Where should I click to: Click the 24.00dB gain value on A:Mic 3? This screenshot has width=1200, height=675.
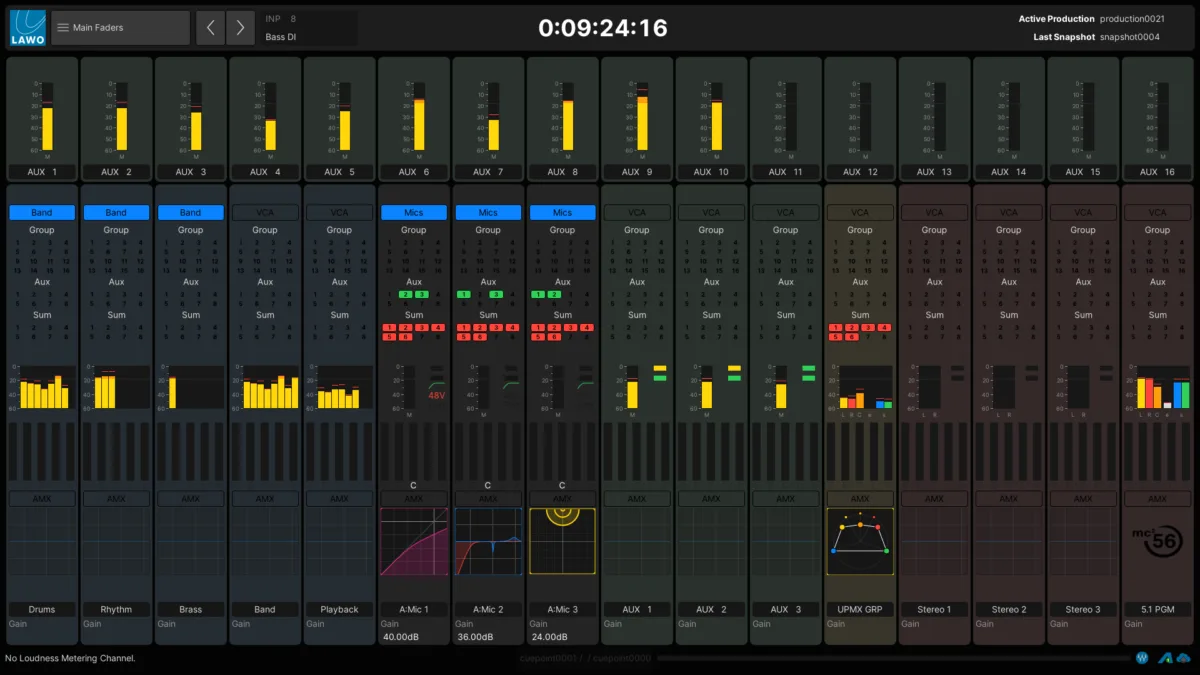pyautogui.click(x=550, y=637)
